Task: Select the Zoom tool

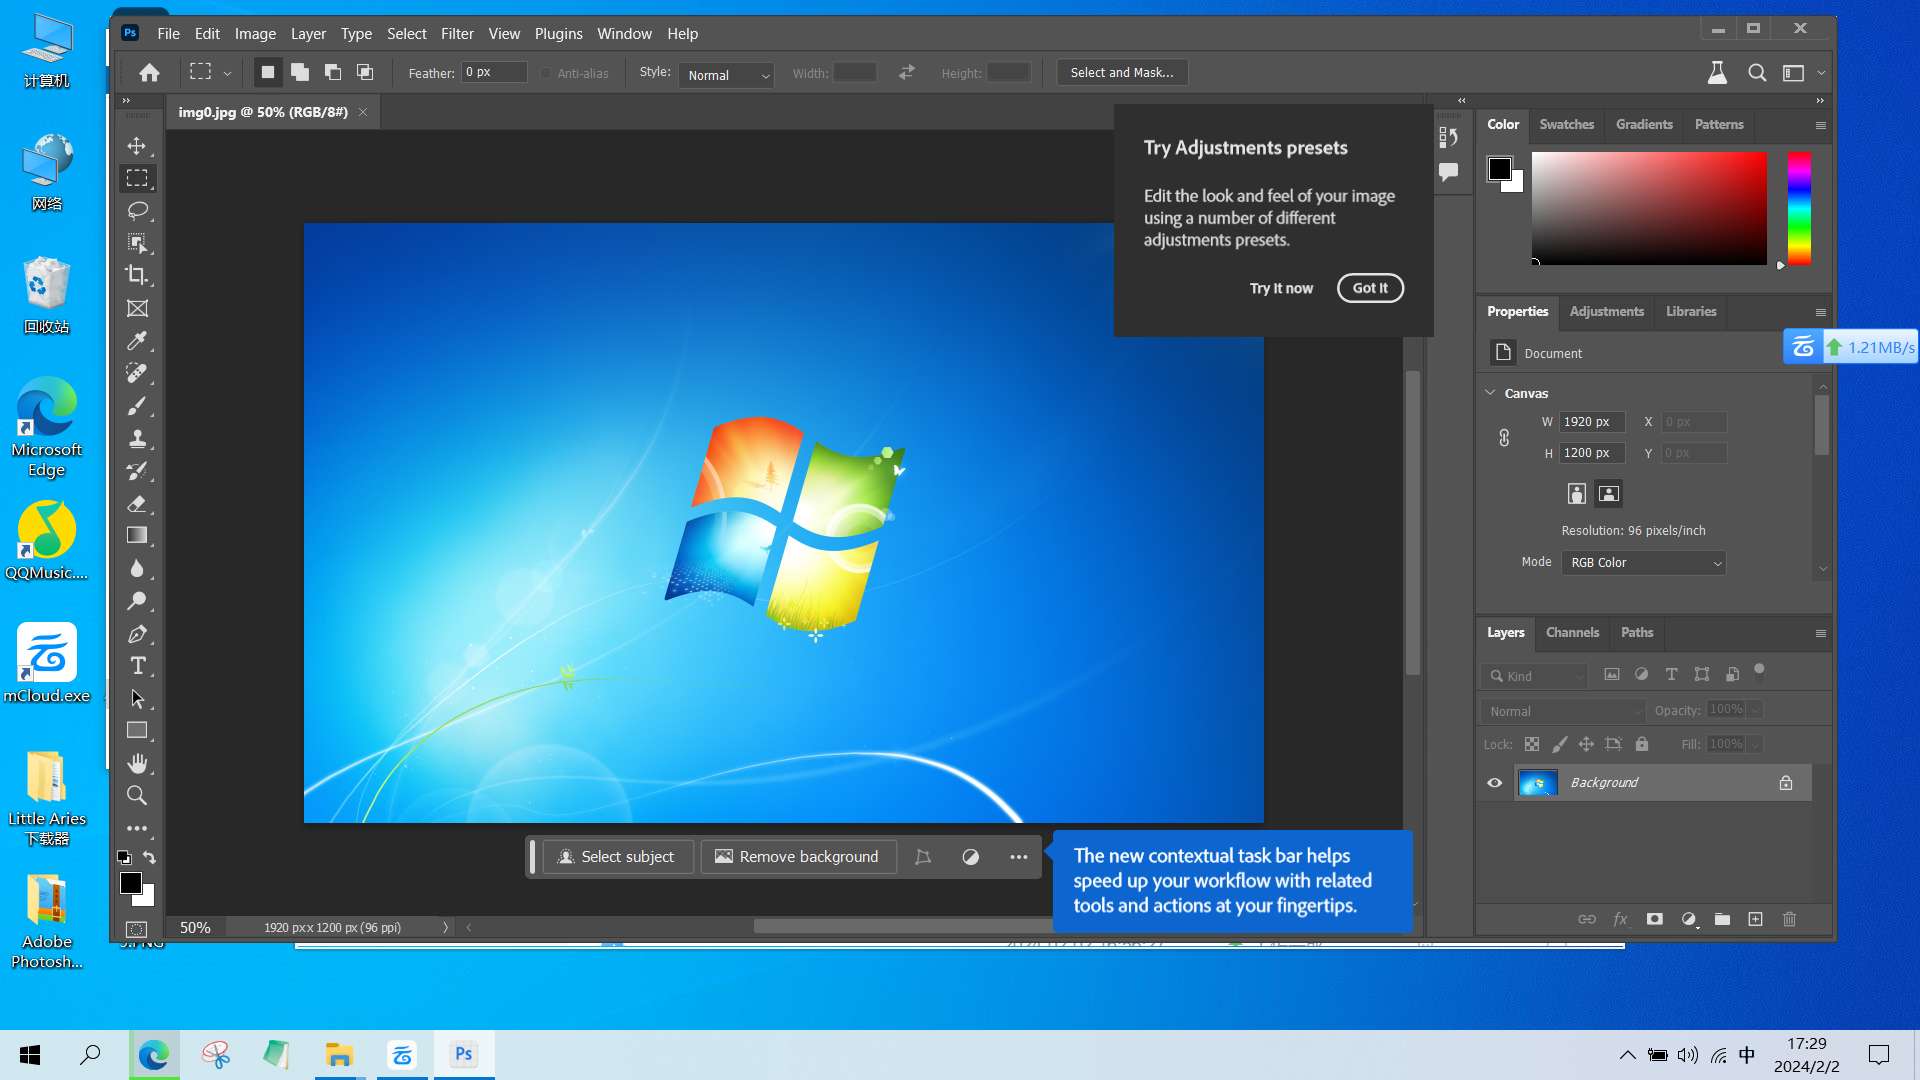Action: [x=137, y=796]
